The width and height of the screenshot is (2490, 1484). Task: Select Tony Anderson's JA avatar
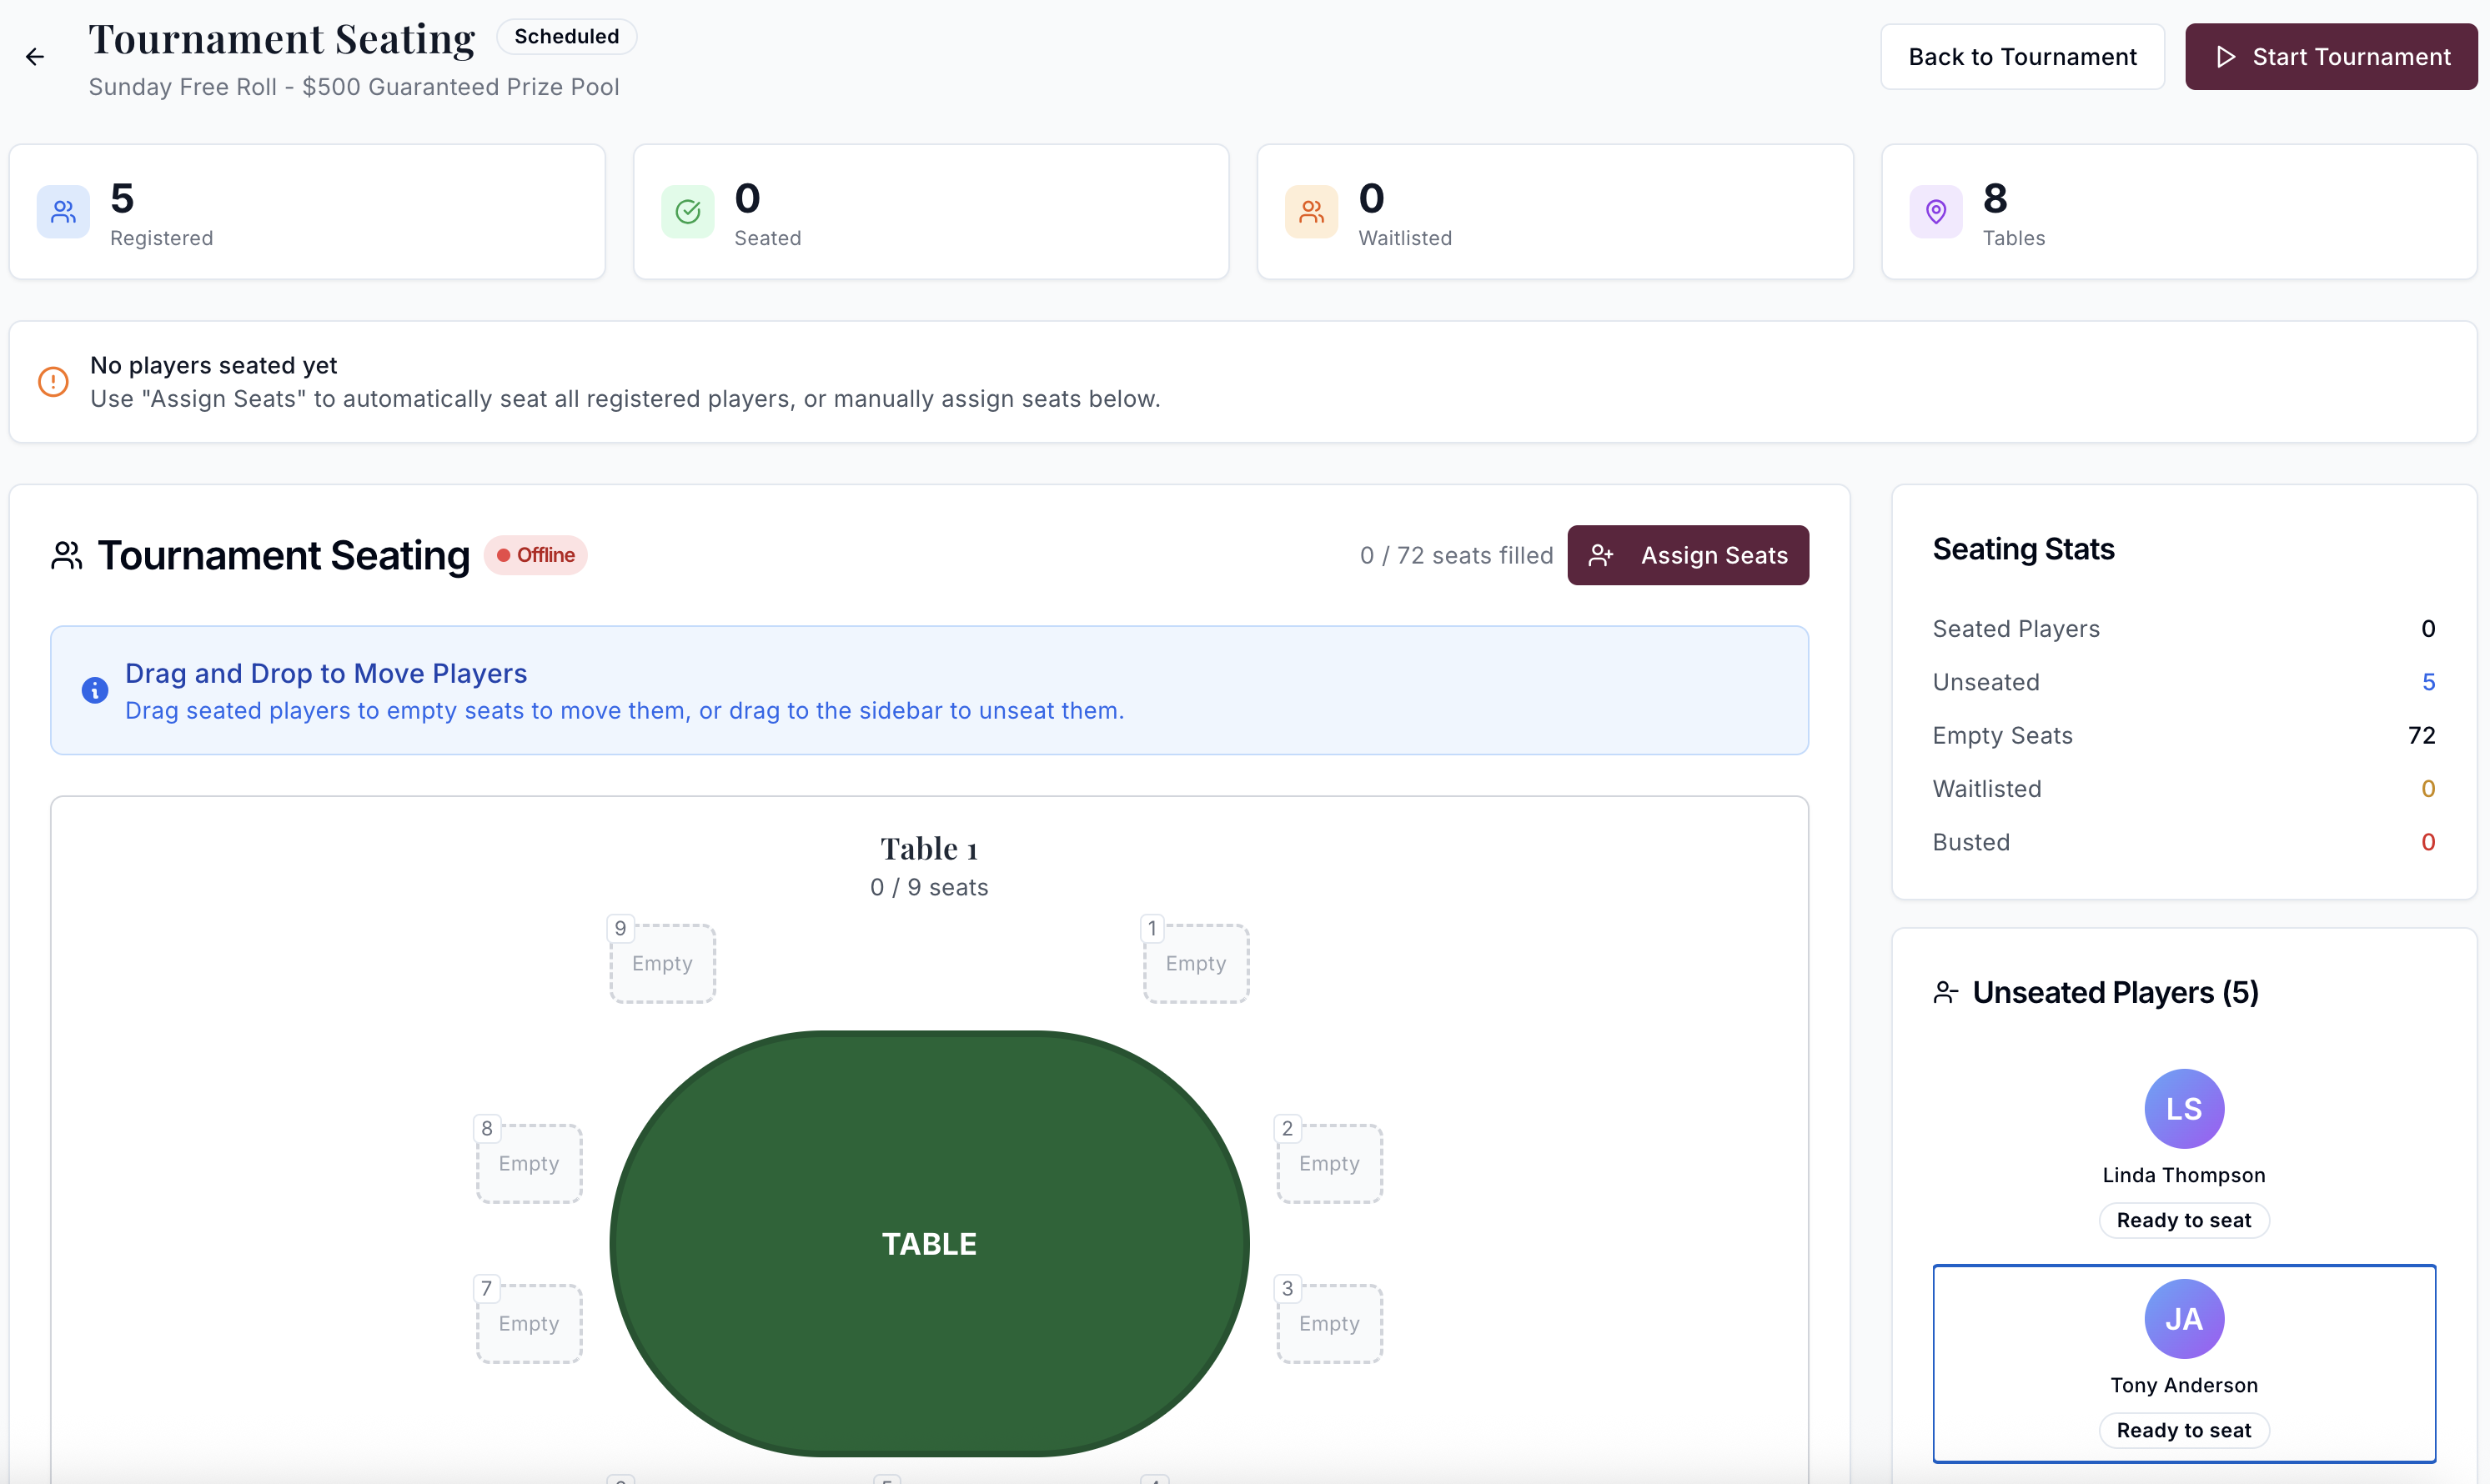[x=2184, y=1319]
